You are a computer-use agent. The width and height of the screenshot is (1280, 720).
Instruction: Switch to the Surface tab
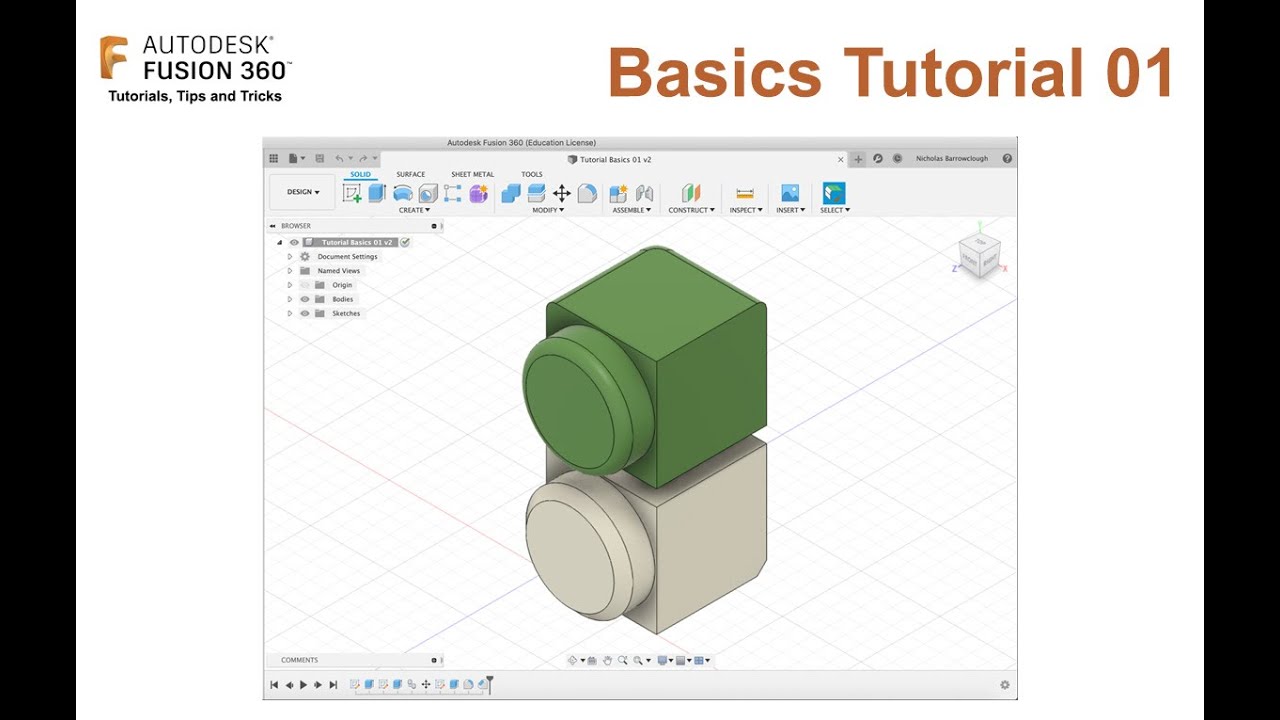(411, 174)
